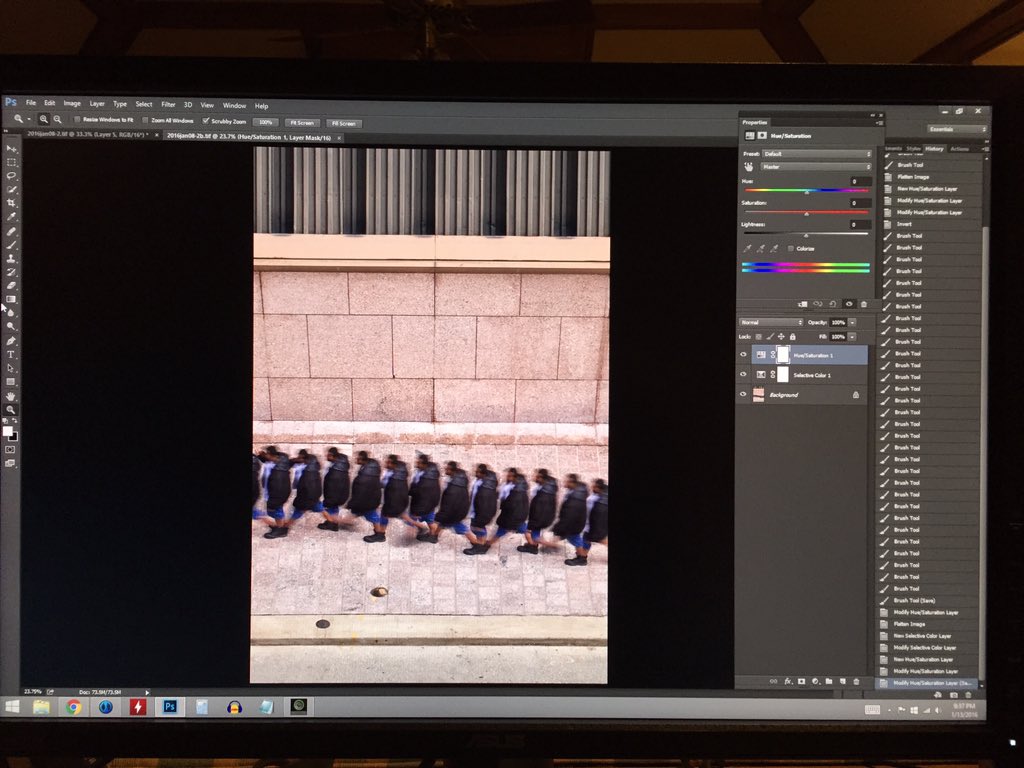Click the Saturation slider handle
This screenshot has width=1024, height=768.
click(x=807, y=214)
